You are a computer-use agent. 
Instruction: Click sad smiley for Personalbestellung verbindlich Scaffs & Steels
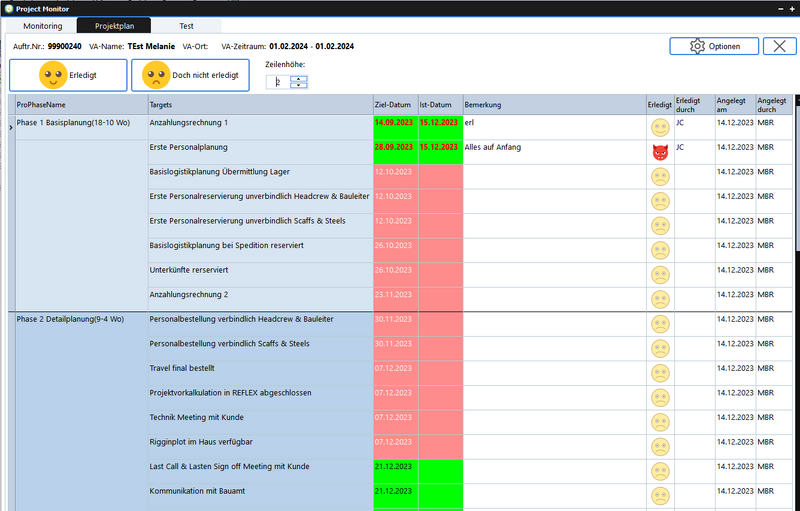tap(660, 348)
